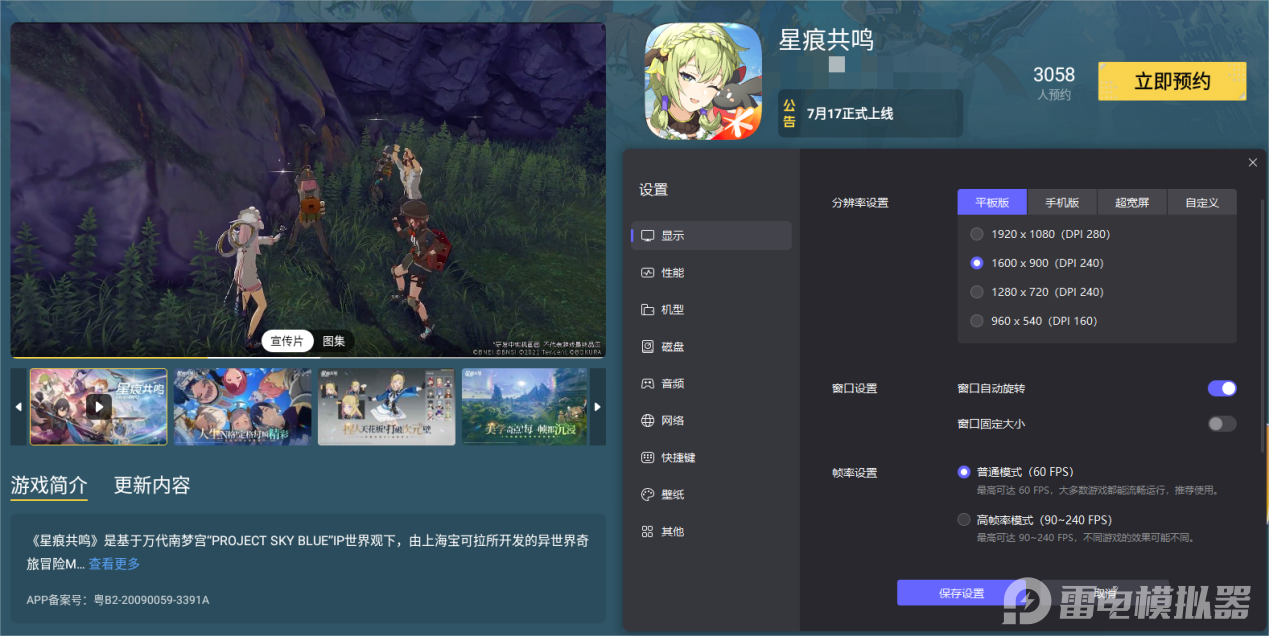Click 分辨率设置 section label
Viewport: 1269px width, 636px height.
(x=860, y=203)
